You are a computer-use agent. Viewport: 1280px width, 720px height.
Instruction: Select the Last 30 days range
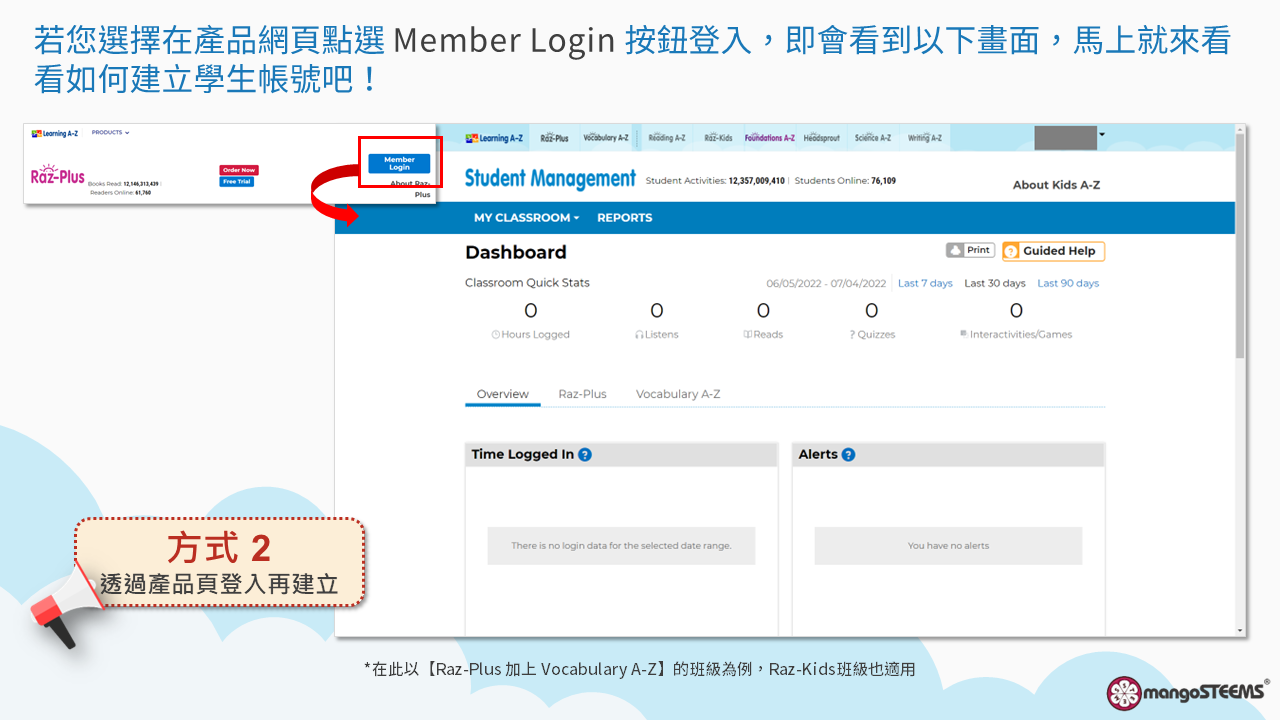pos(995,283)
